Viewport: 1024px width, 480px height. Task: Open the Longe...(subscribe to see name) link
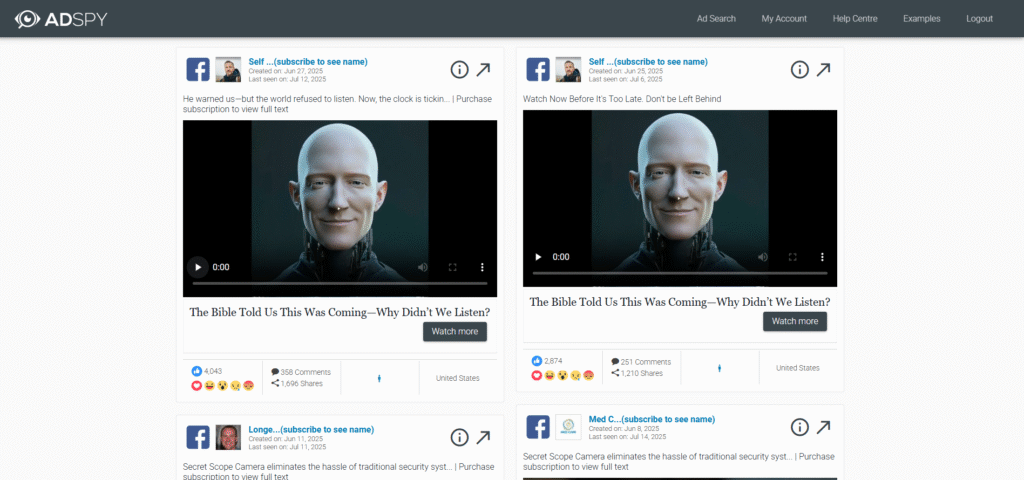click(x=311, y=430)
